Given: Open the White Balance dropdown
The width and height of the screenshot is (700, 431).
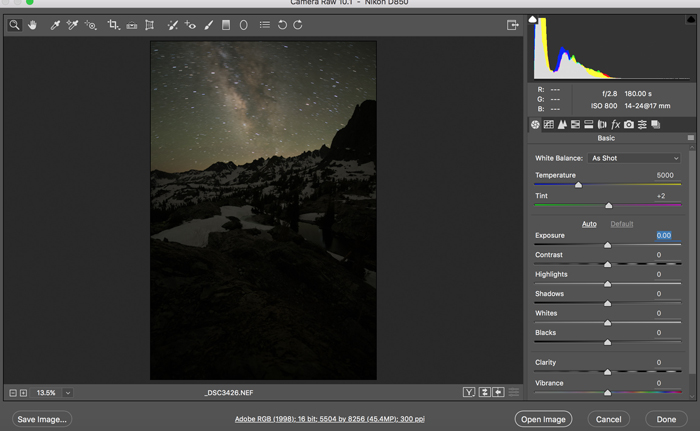Looking at the screenshot, I should [x=634, y=158].
